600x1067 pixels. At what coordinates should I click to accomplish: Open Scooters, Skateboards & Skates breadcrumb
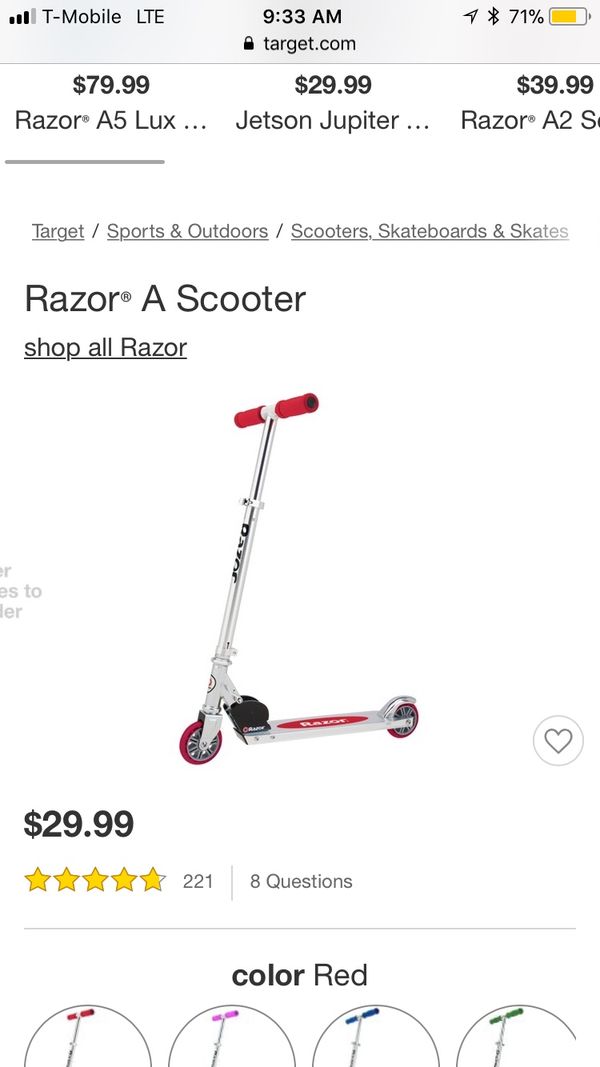click(430, 231)
